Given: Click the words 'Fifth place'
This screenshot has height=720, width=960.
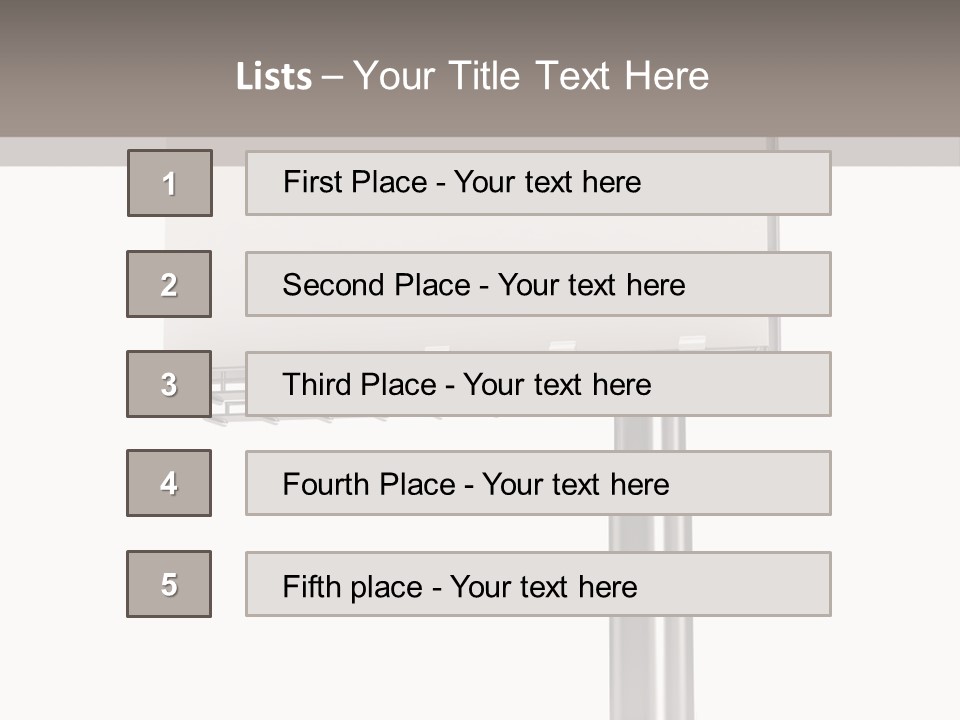Looking at the screenshot, I should coord(353,586).
